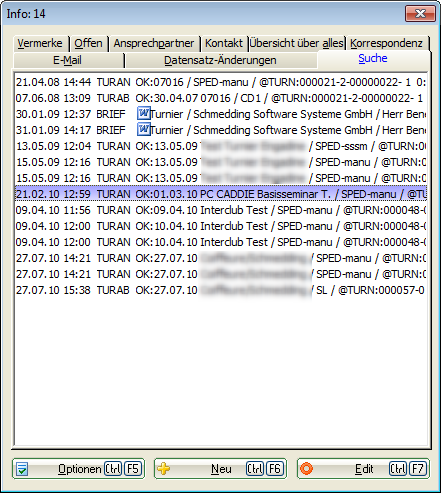This screenshot has height=493, width=441.
Task: Switch to the Übersicht über alles tab
Action: [x=296, y=43]
